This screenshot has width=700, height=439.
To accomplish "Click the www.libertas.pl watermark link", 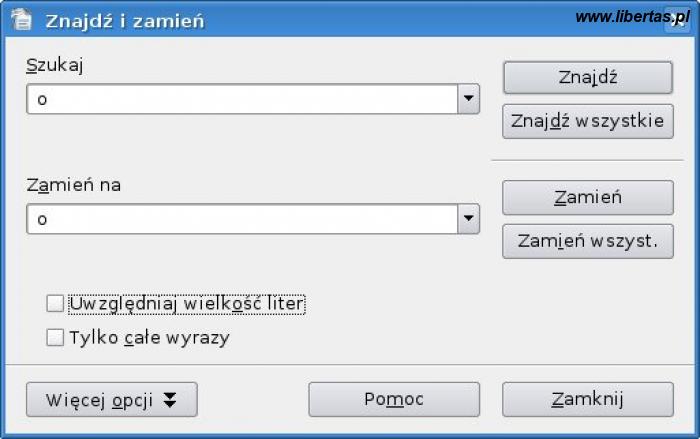I will tap(632, 16).
